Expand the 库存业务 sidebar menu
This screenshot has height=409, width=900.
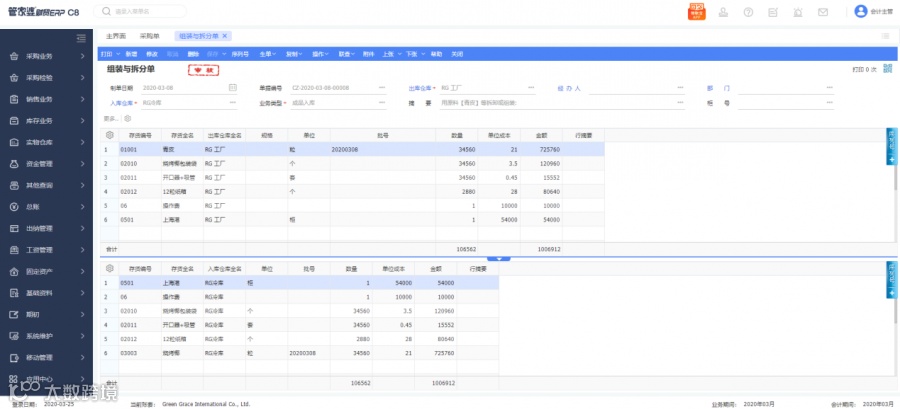click(x=46, y=121)
